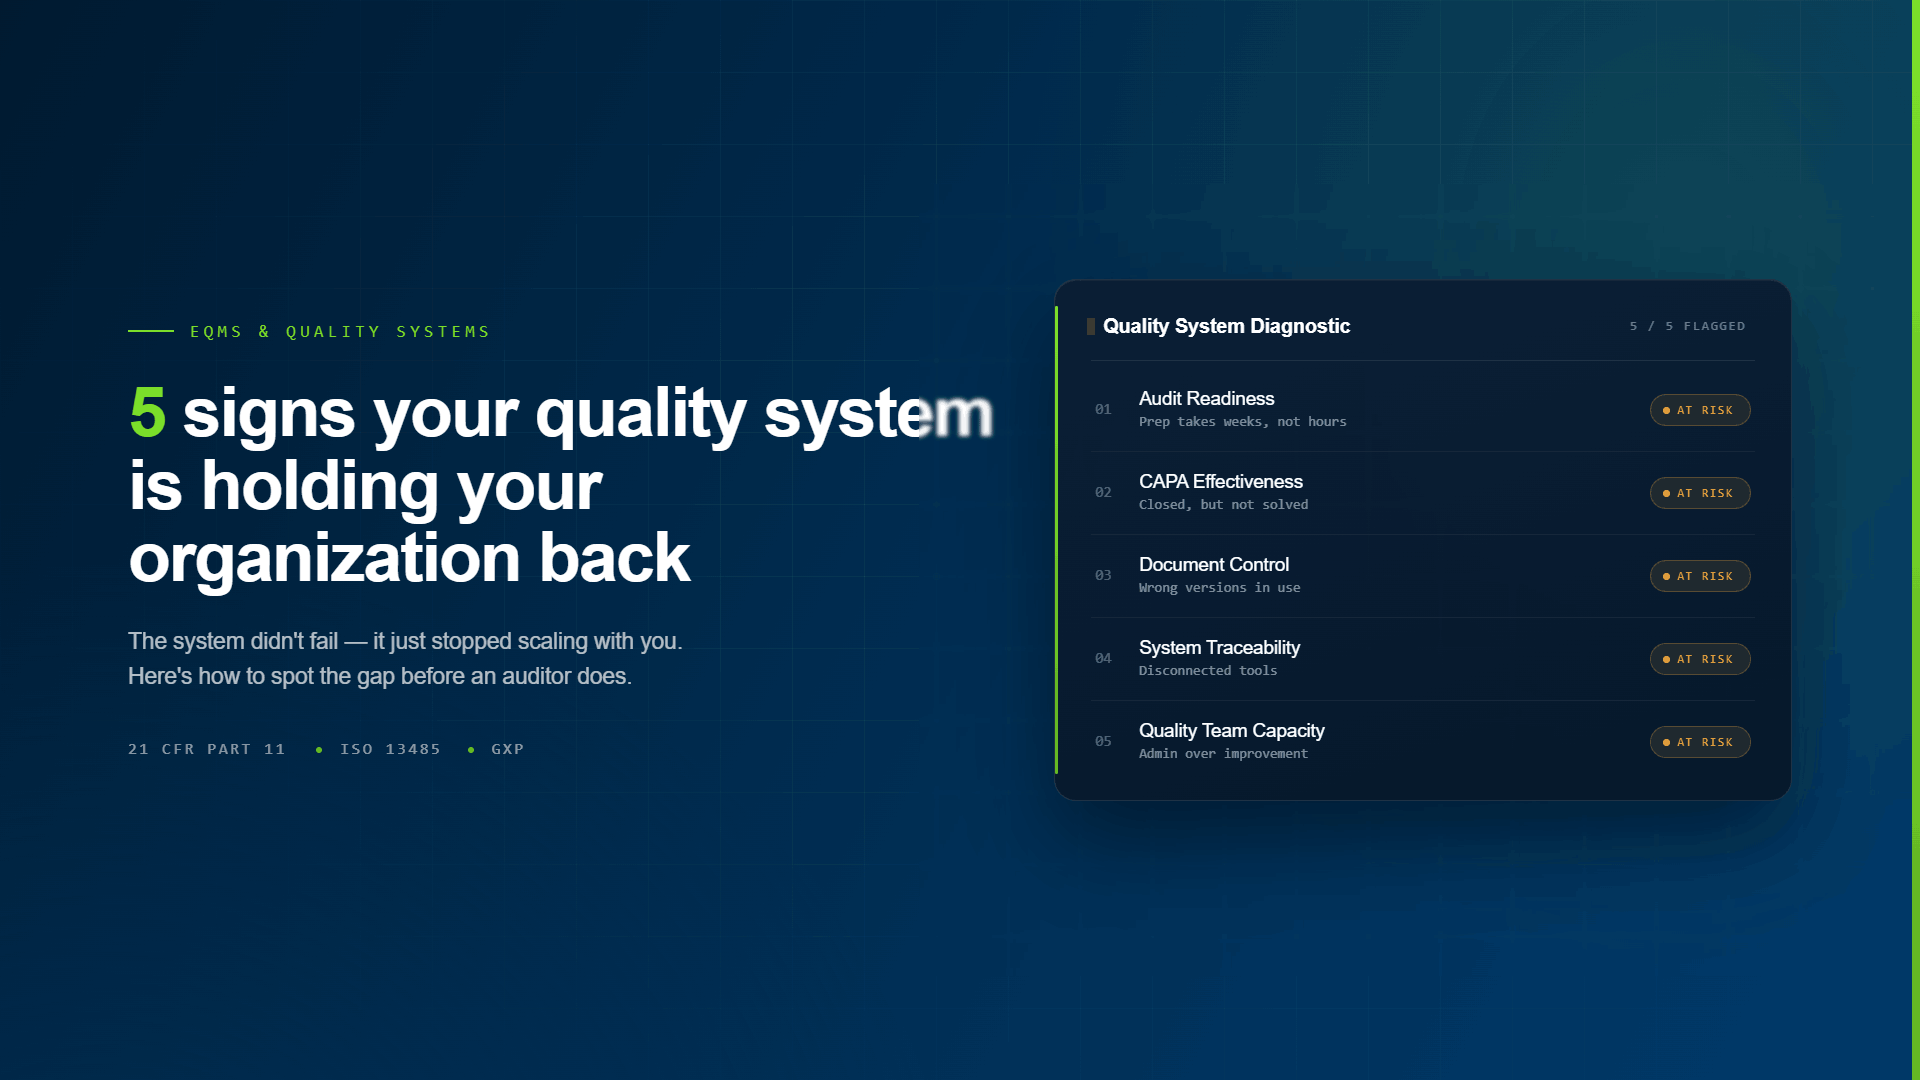Click the 'ISO 13485' tag
This screenshot has height=1080, width=1920.
tap(390, 749)
